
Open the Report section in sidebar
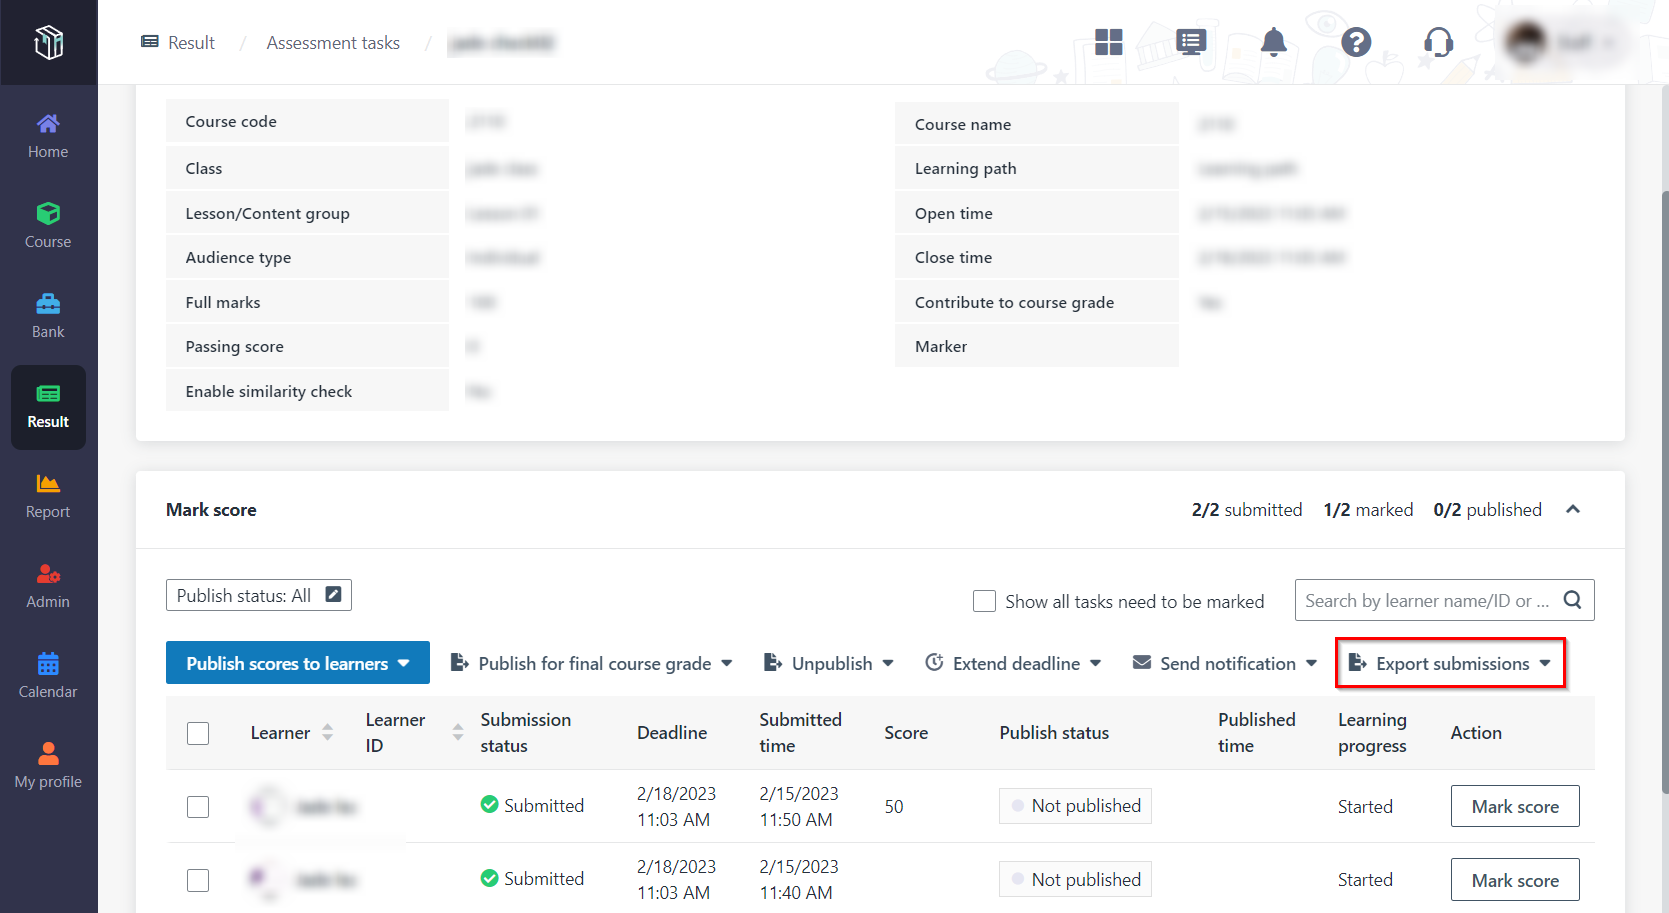48,497
